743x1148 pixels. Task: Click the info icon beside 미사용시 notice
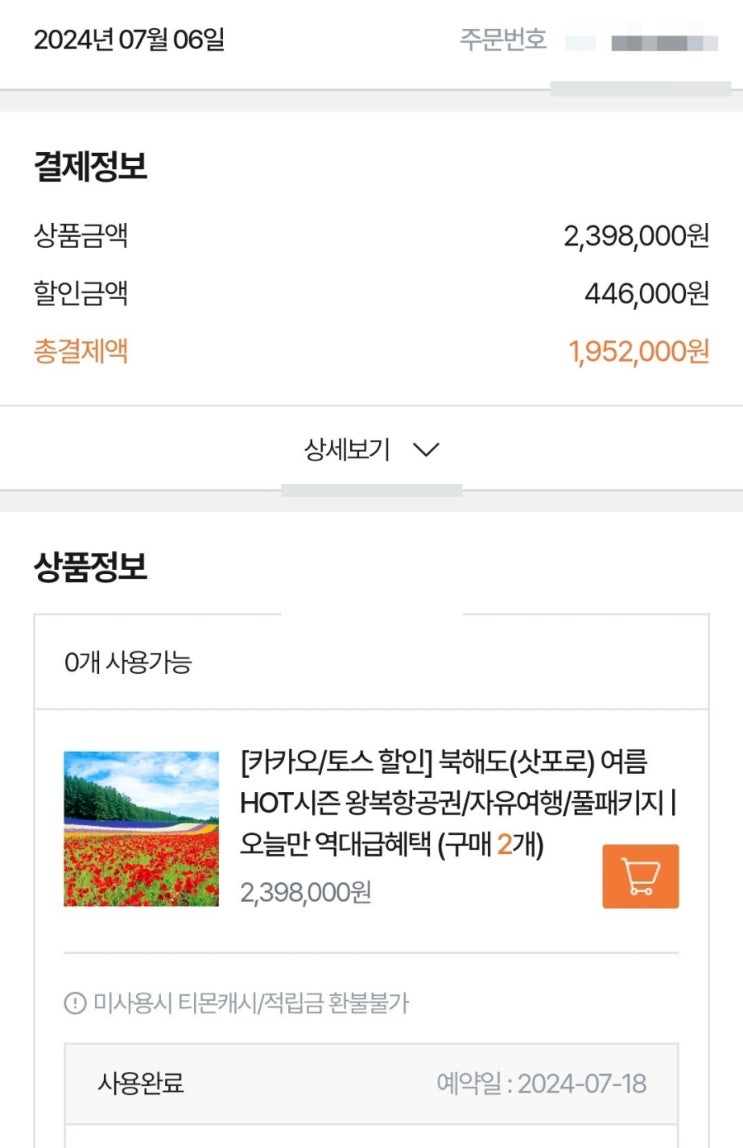tap(75, 1003)
